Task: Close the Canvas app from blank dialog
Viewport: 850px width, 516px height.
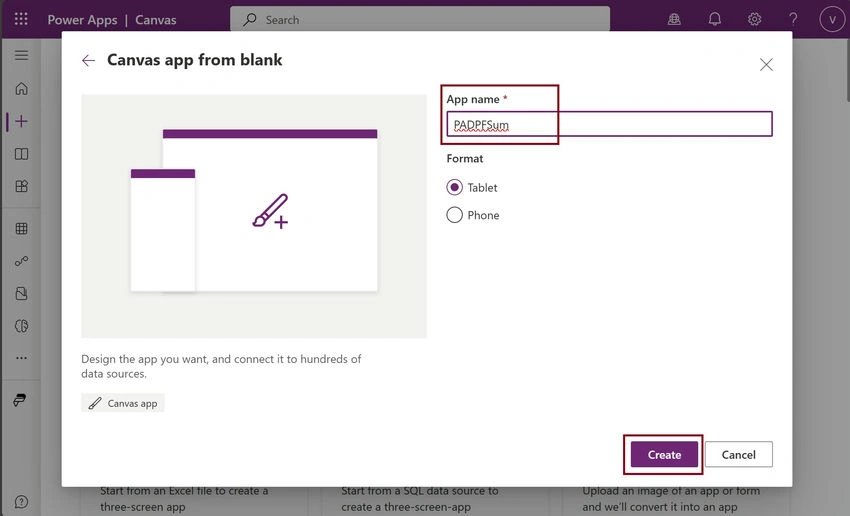Action: 766,64
